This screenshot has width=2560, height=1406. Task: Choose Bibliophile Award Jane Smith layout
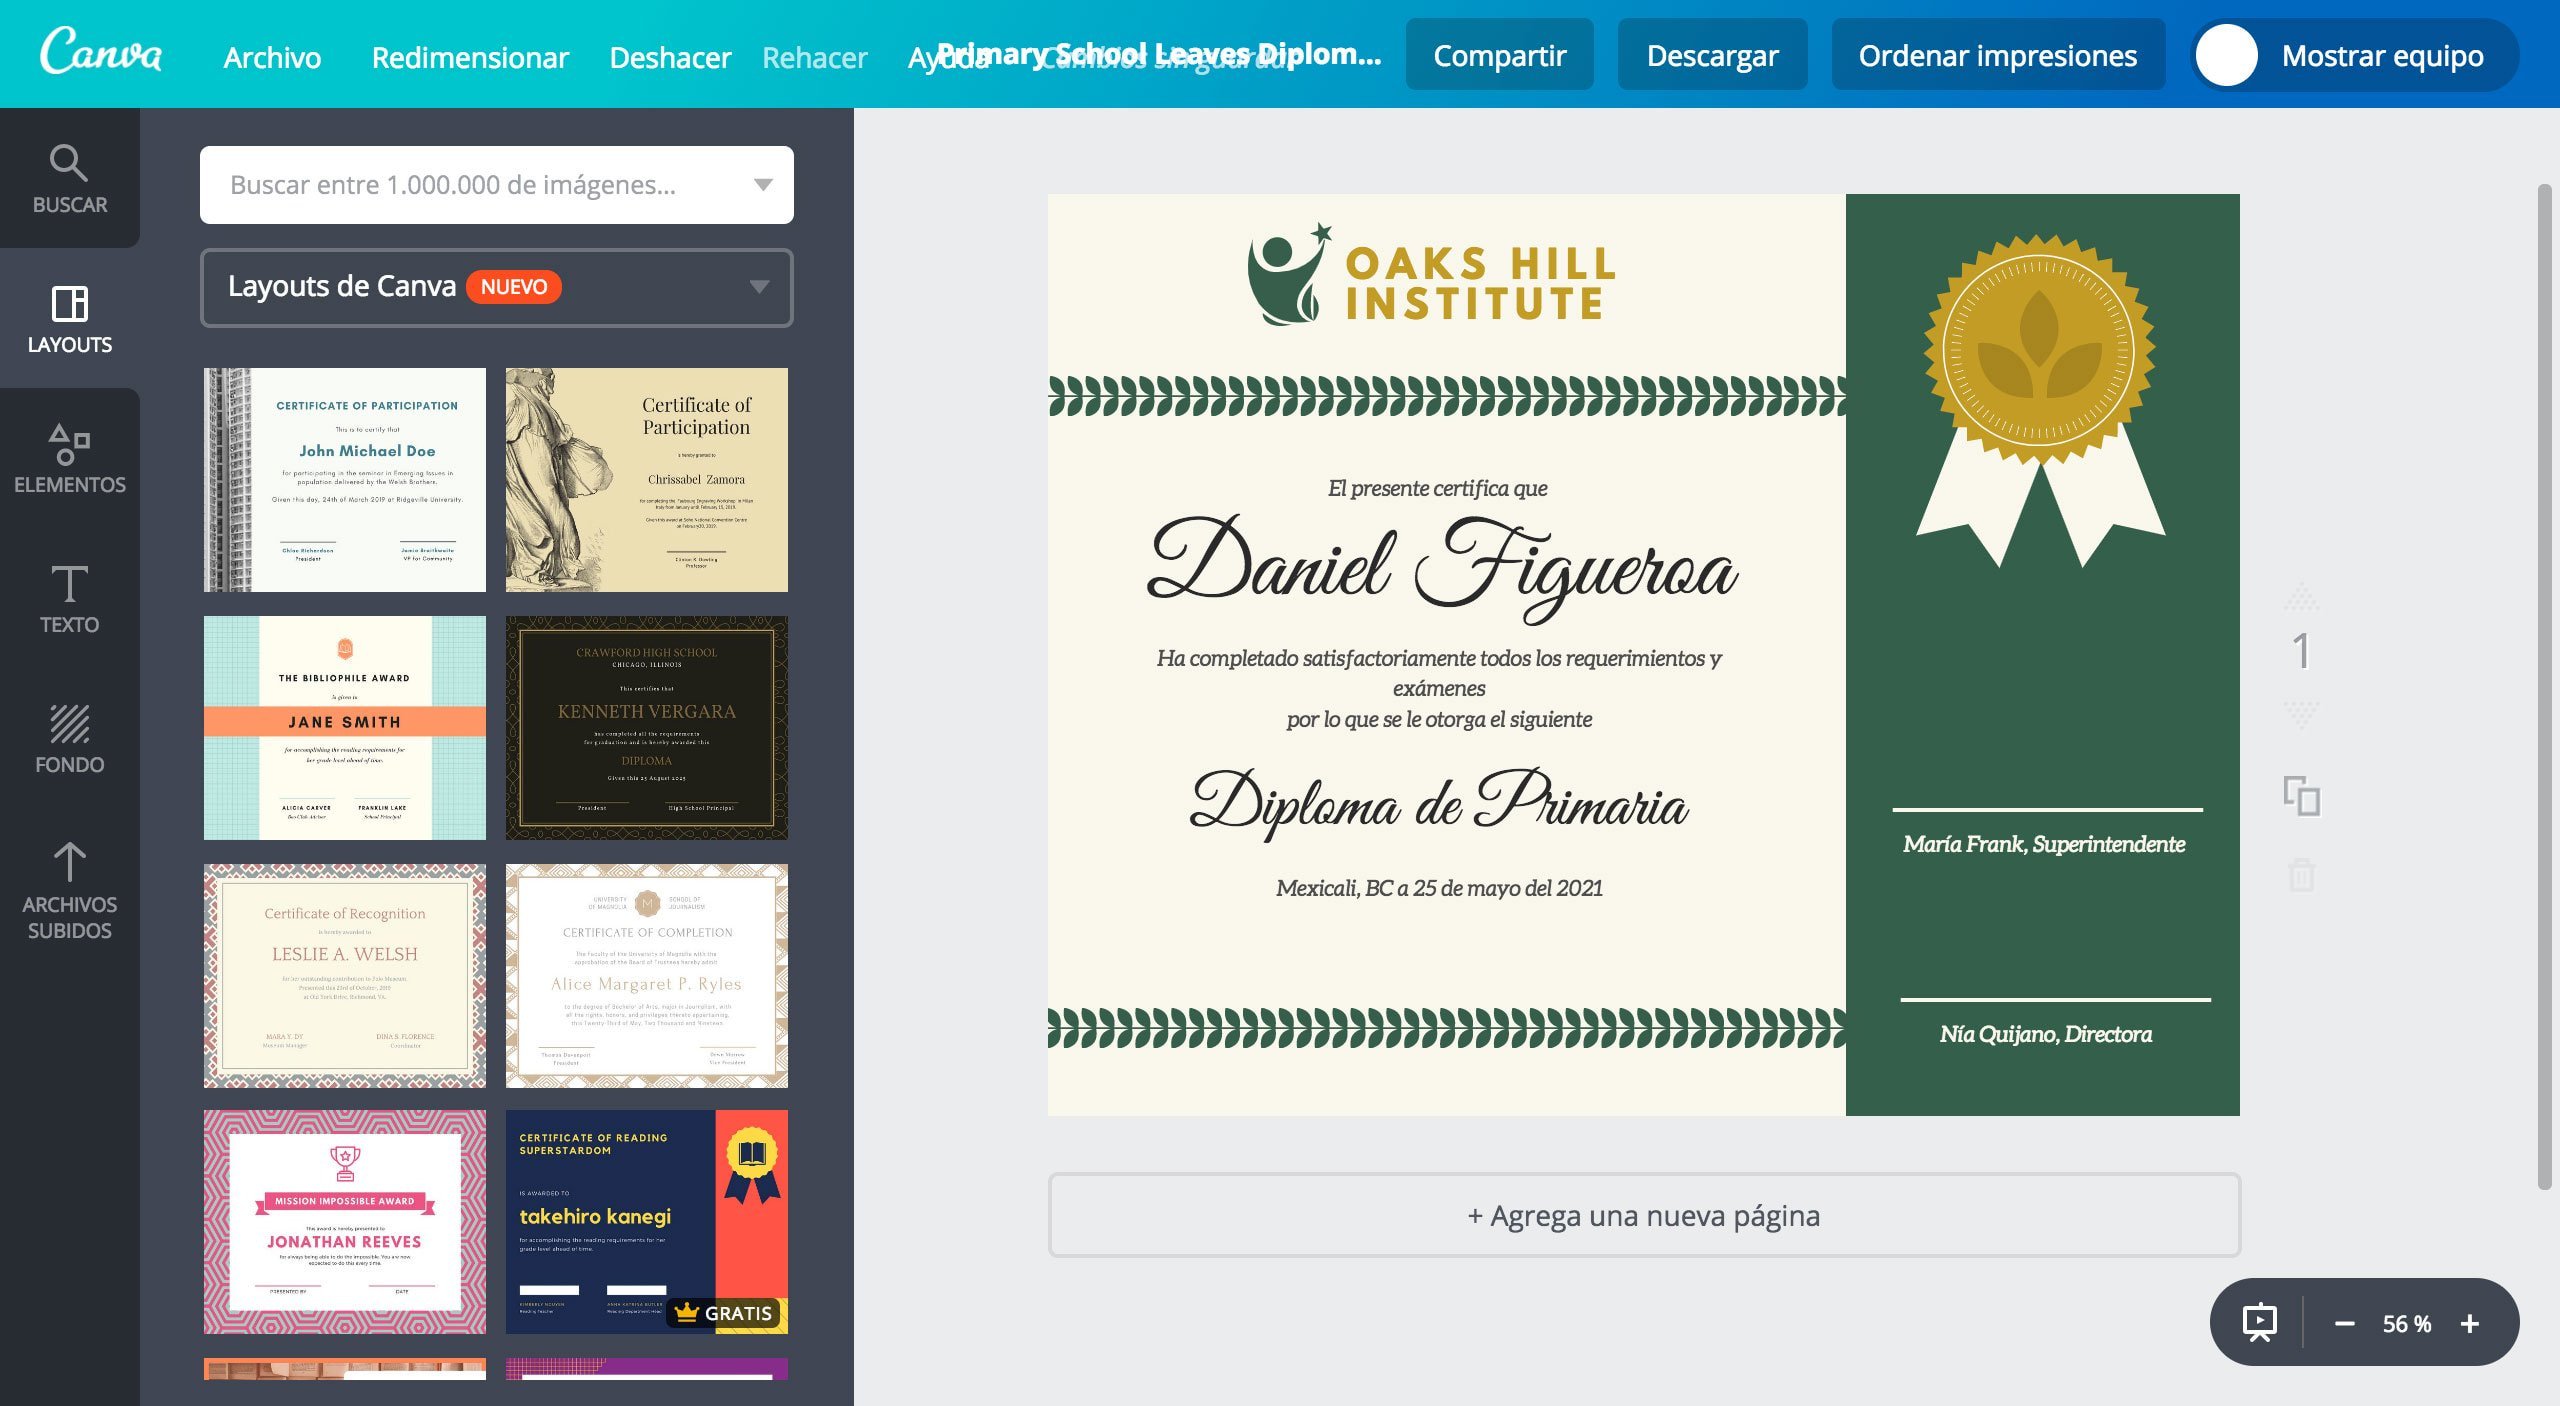point(345,728)
